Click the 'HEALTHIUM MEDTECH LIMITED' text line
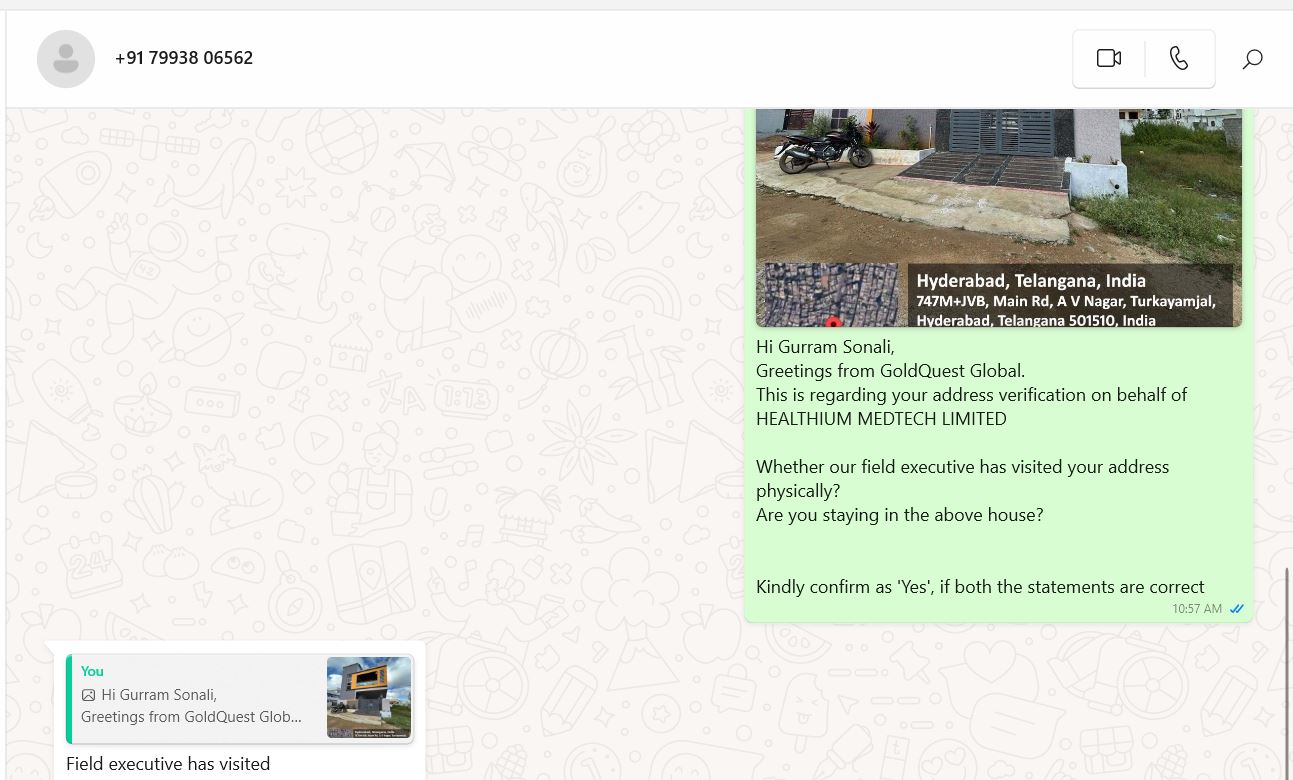1293x780 pixels. tap(881, 419)
